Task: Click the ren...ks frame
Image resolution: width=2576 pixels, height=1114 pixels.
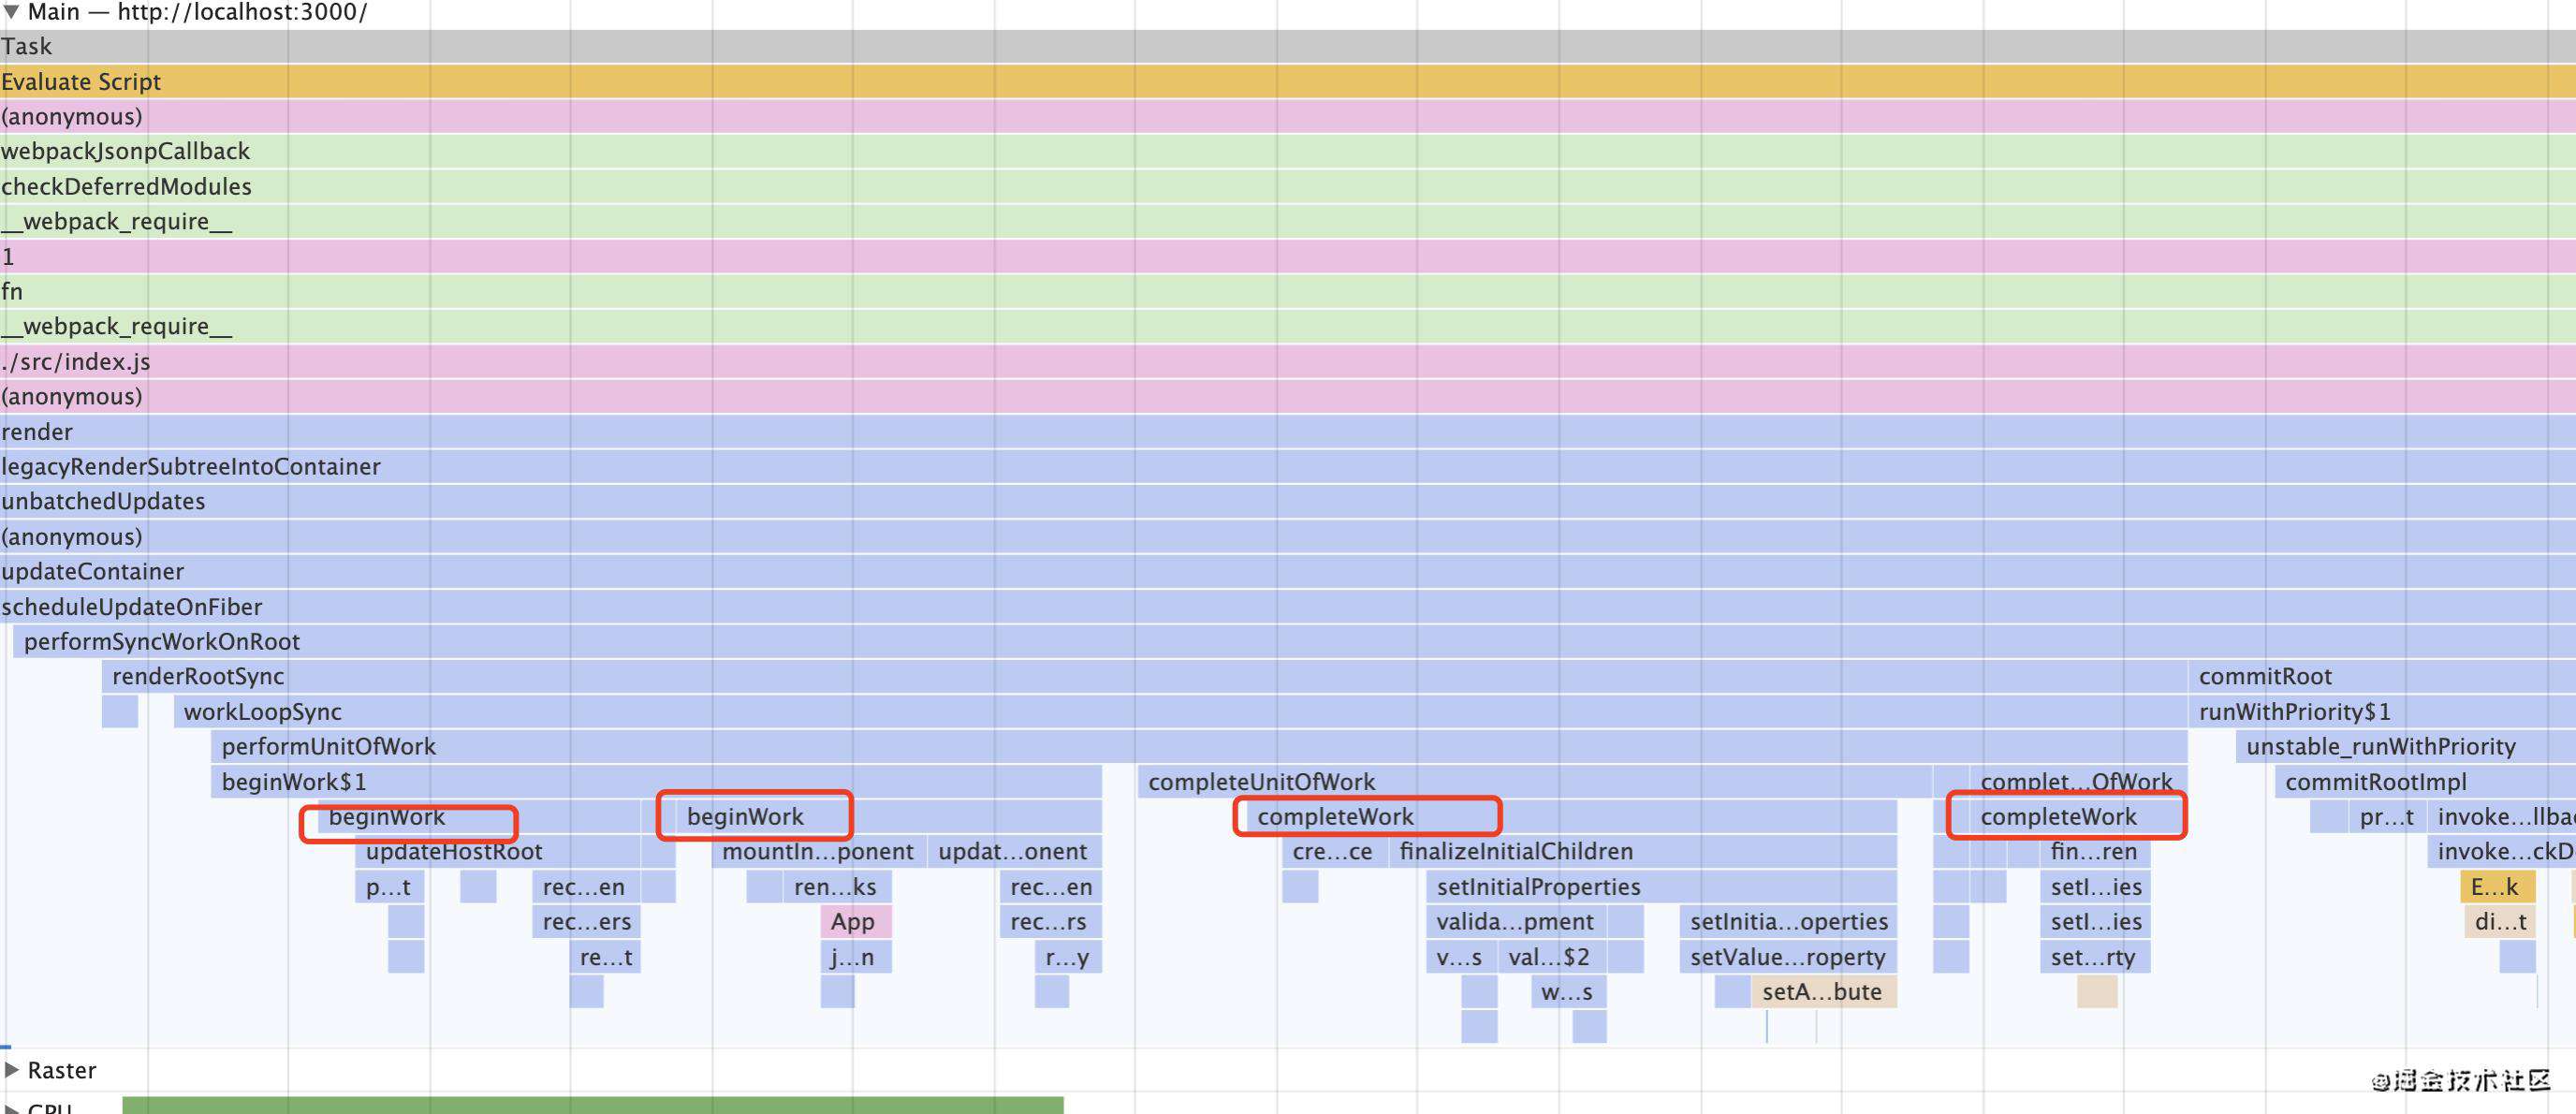Action: tap(837, 887)
